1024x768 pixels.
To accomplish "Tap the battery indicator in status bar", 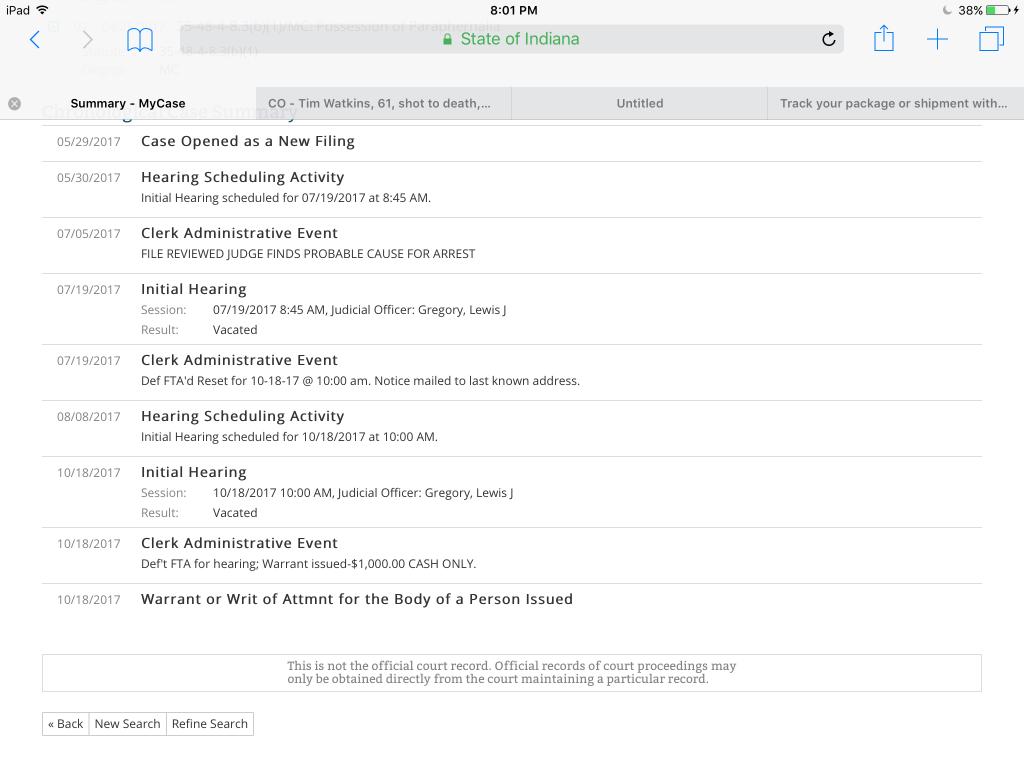I will 998,10.
